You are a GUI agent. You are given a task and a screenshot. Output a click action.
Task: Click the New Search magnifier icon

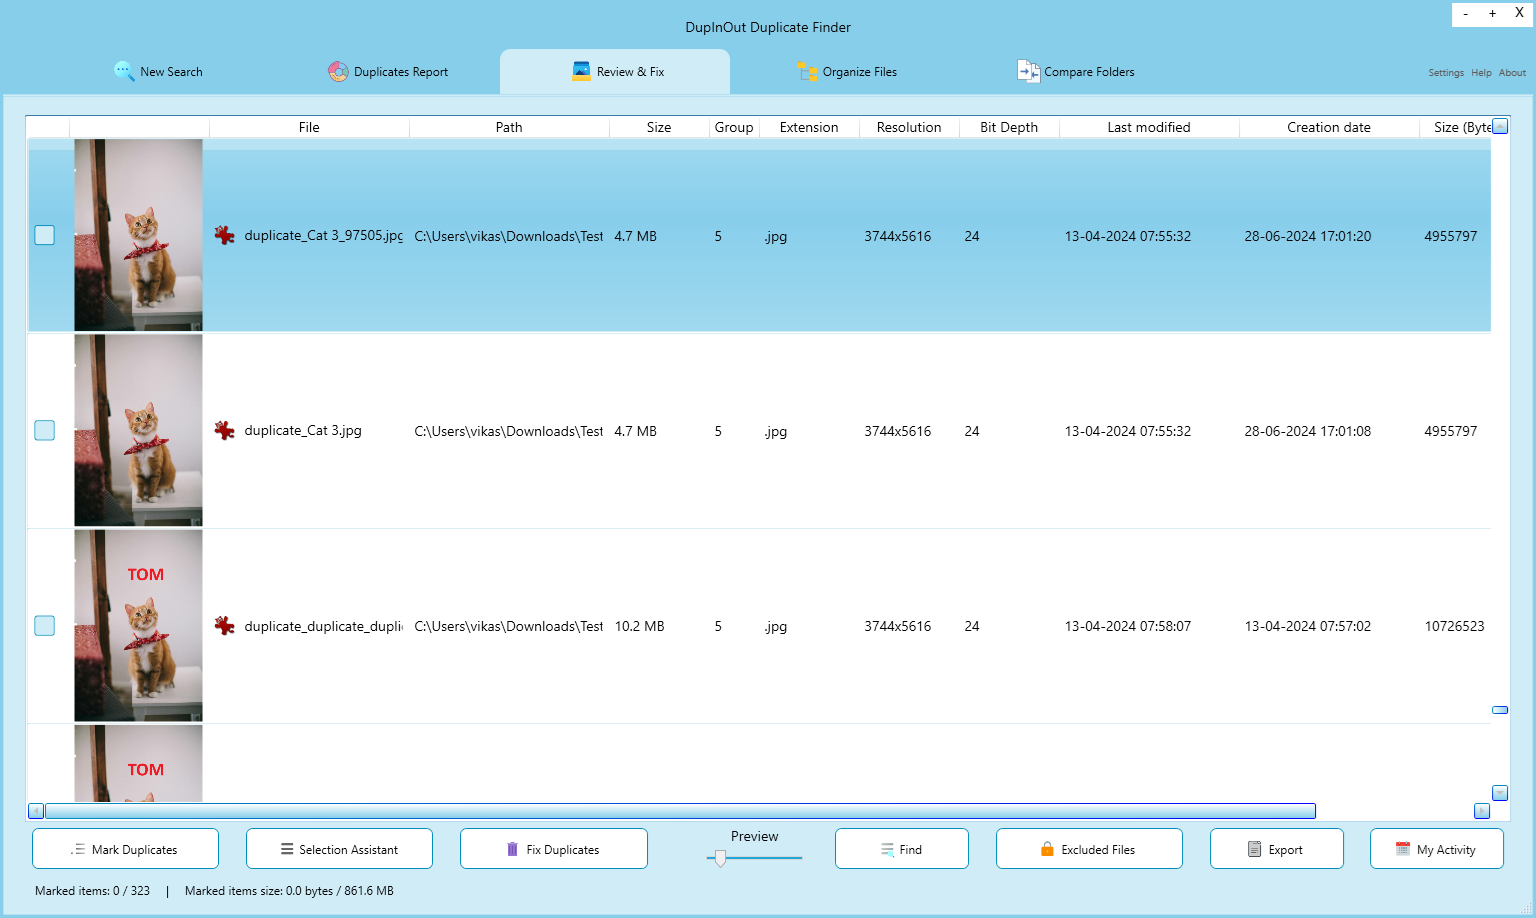(x=124, y=71)
